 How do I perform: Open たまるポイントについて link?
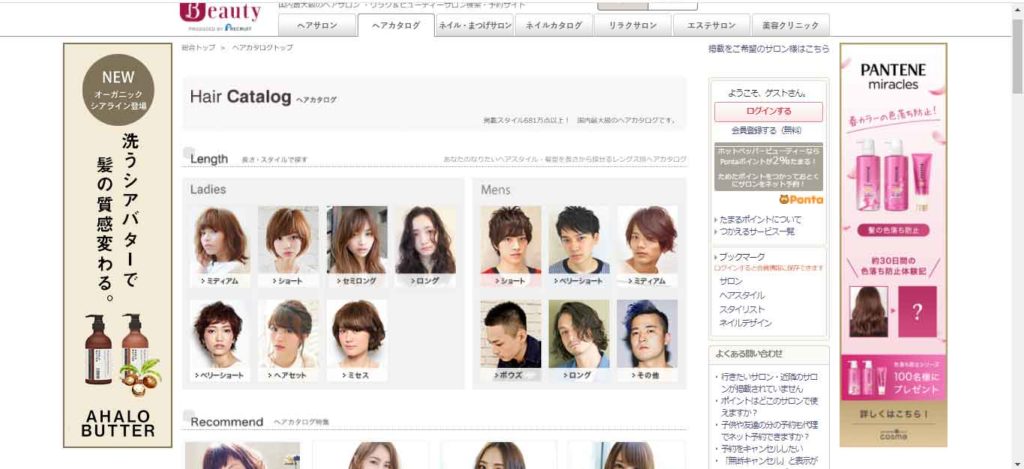[760, 219]
